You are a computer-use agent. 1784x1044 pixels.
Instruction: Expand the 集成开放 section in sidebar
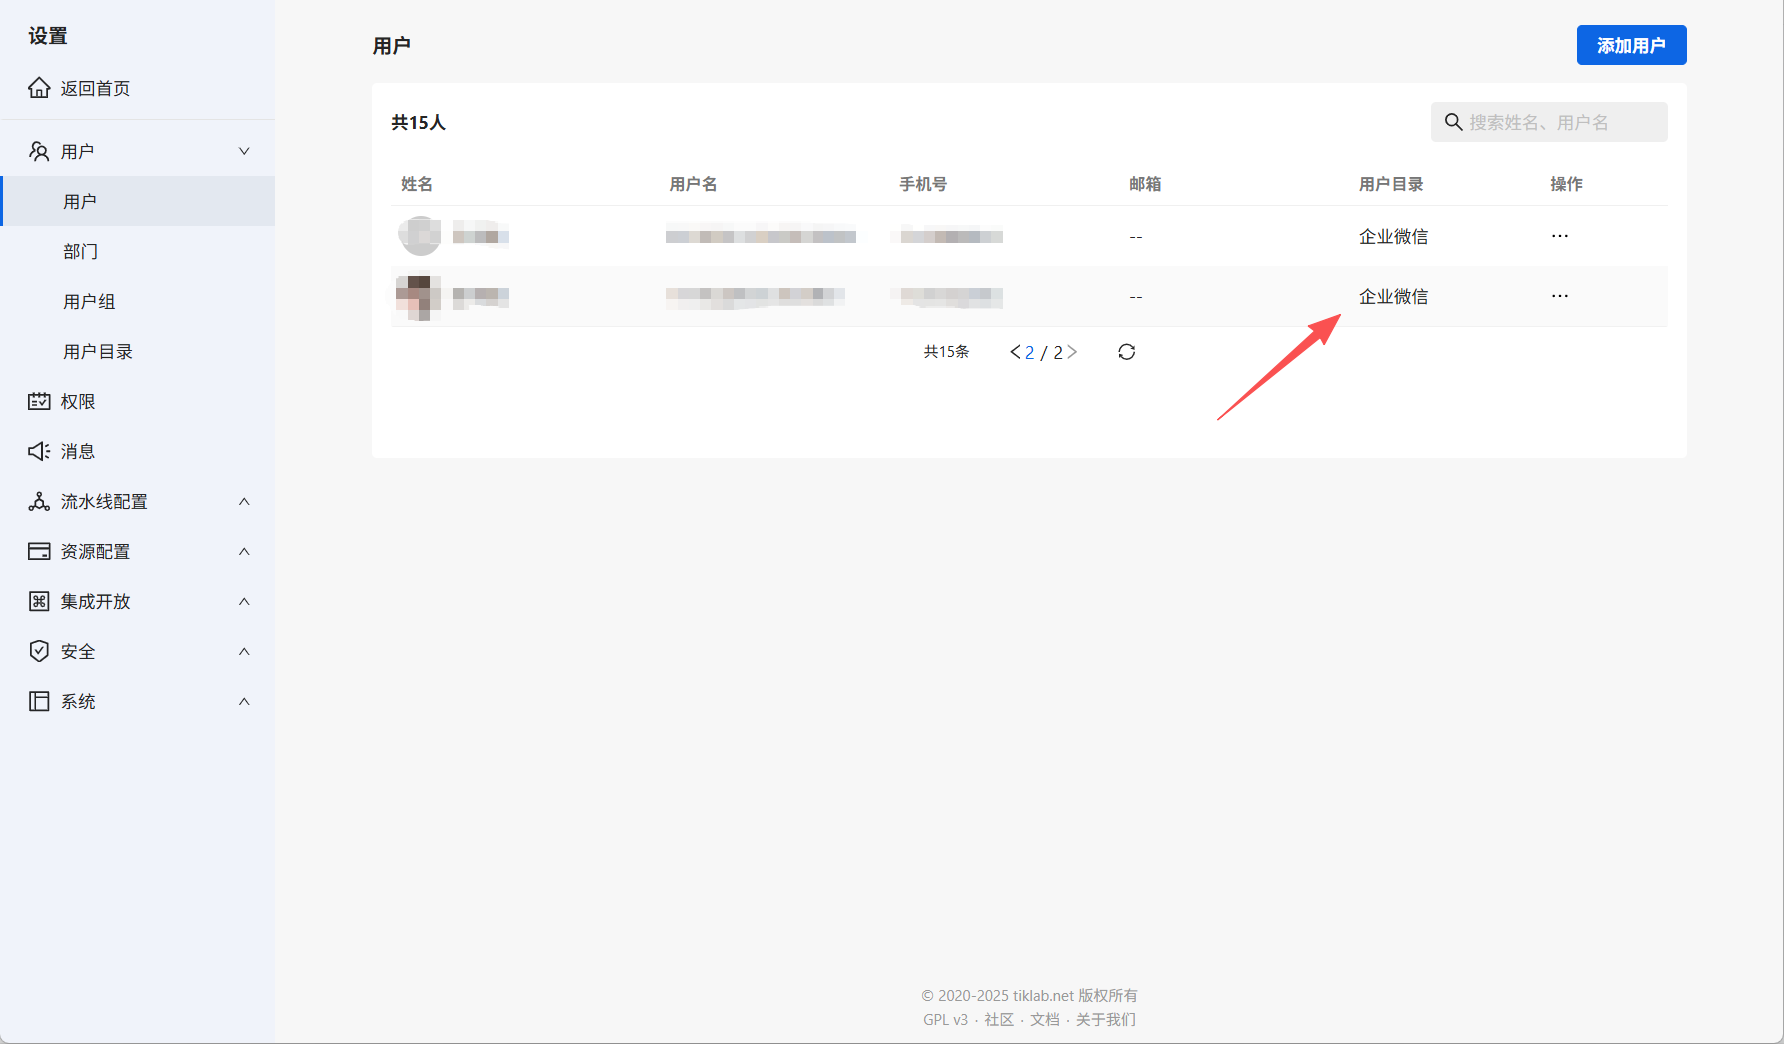click(x=244, y=601)
